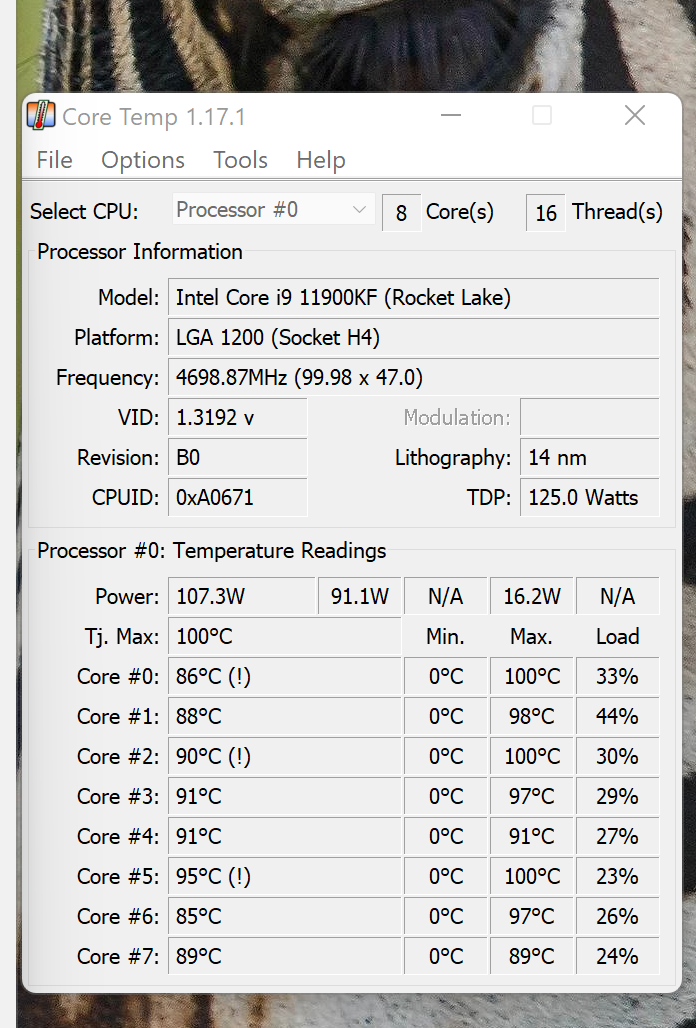Viewport: 696px width, 1028px height.
Task: Click Core #6 load 26%
Action: tap(617, 917)
